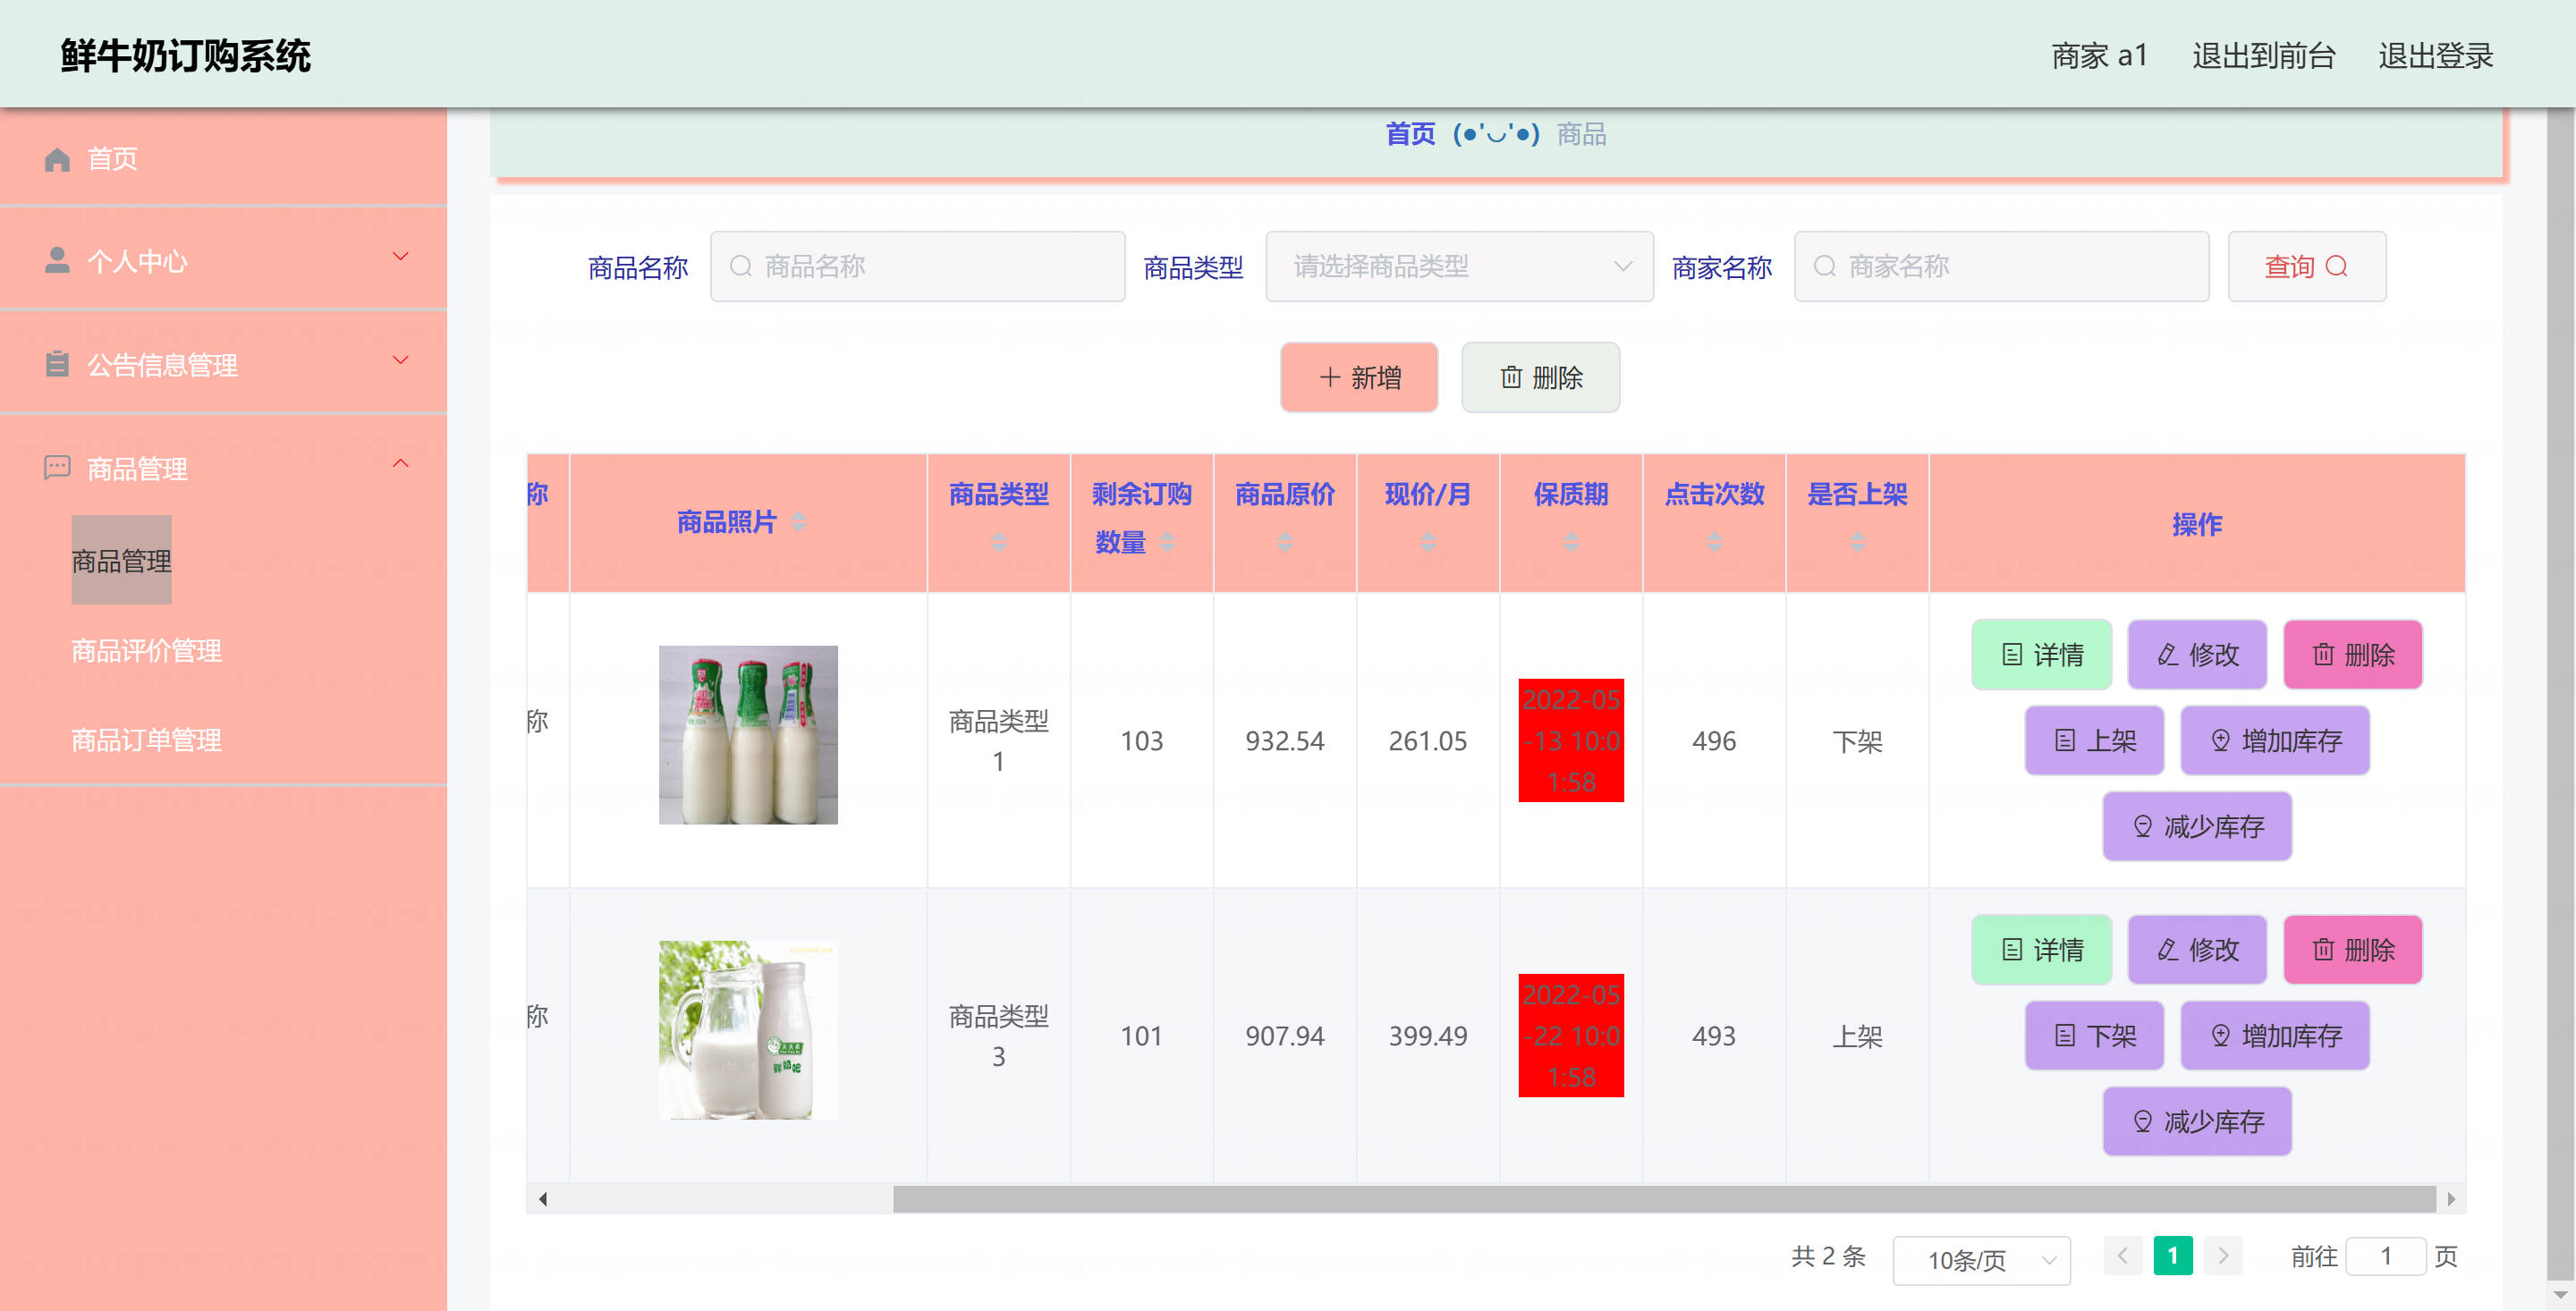This screenshot has height=1311, width=2576.
Task: Click the sort arrows beside 剩余订购数量 header
Action: point(1166,542)
